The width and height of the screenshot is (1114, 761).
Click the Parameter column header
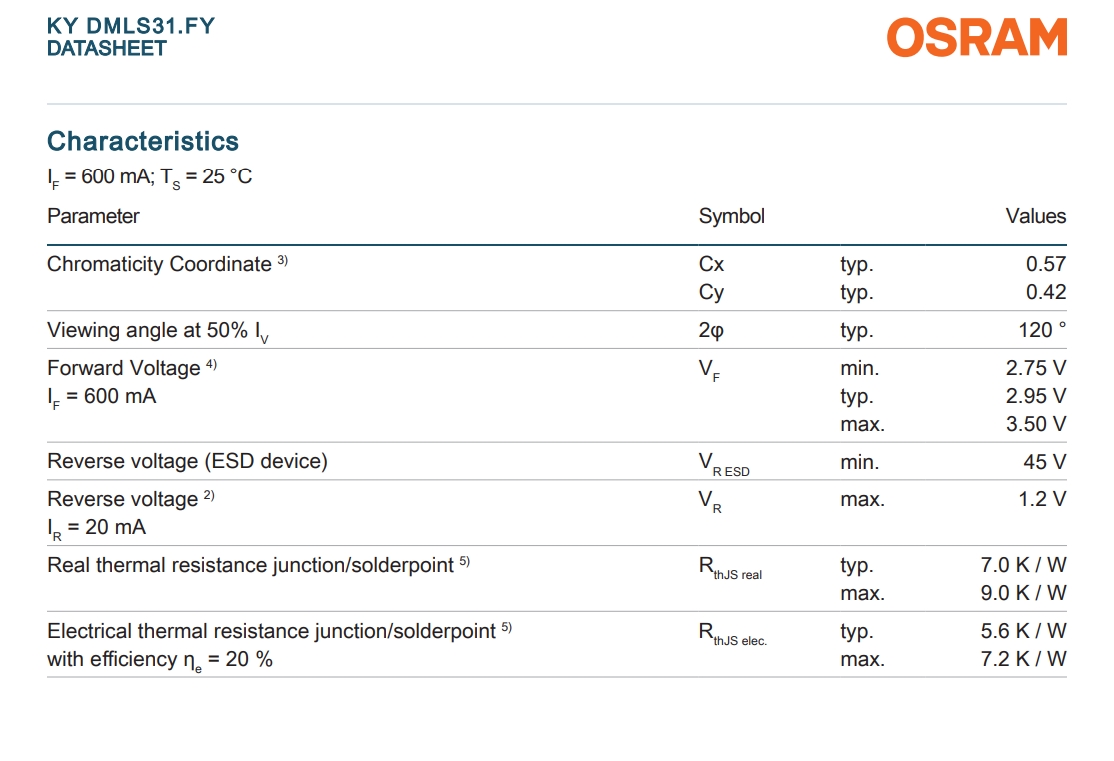pos(93,216)
